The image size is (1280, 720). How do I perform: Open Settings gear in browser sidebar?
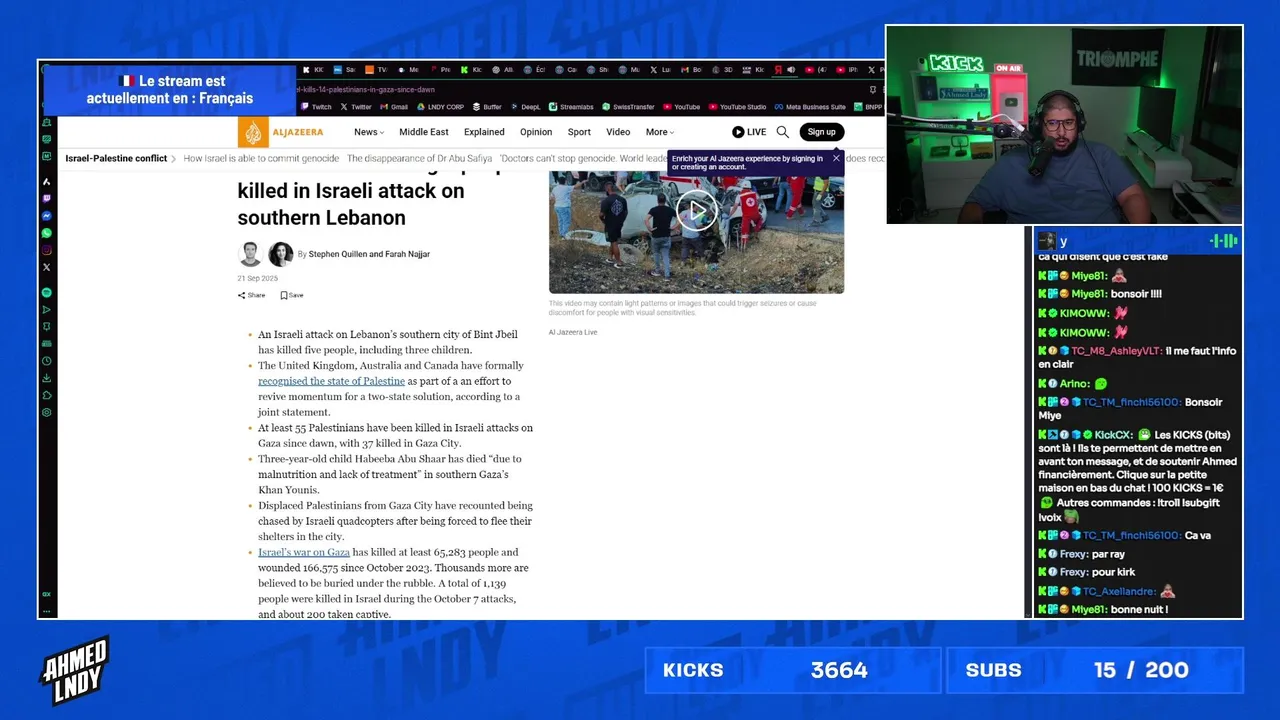(x=47, y=412)
